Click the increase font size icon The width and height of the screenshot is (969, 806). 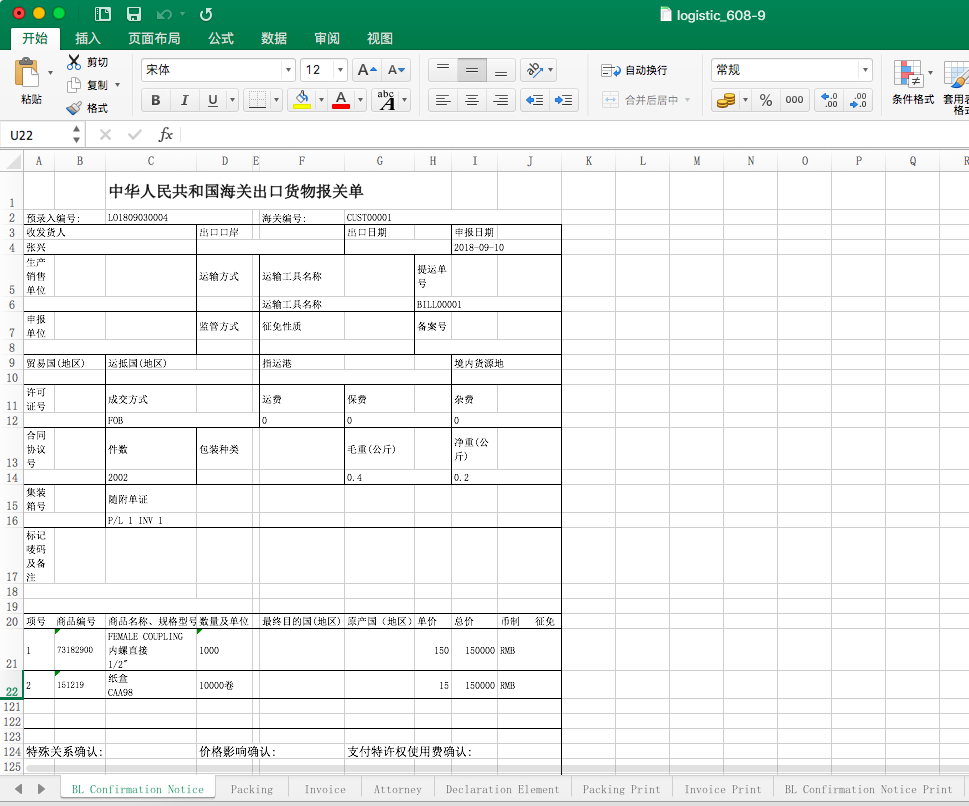click(367, 70)
